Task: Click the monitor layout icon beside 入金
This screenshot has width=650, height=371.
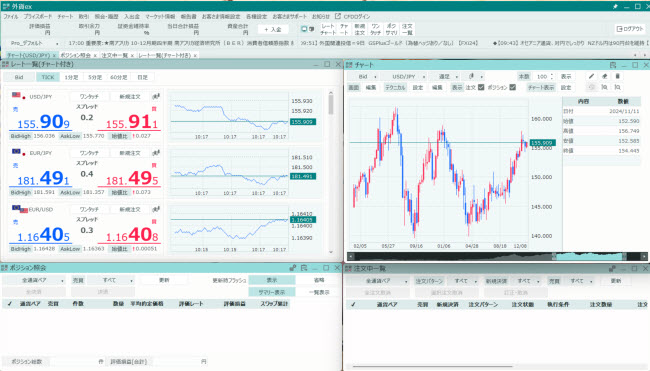Action: (304, 29)
